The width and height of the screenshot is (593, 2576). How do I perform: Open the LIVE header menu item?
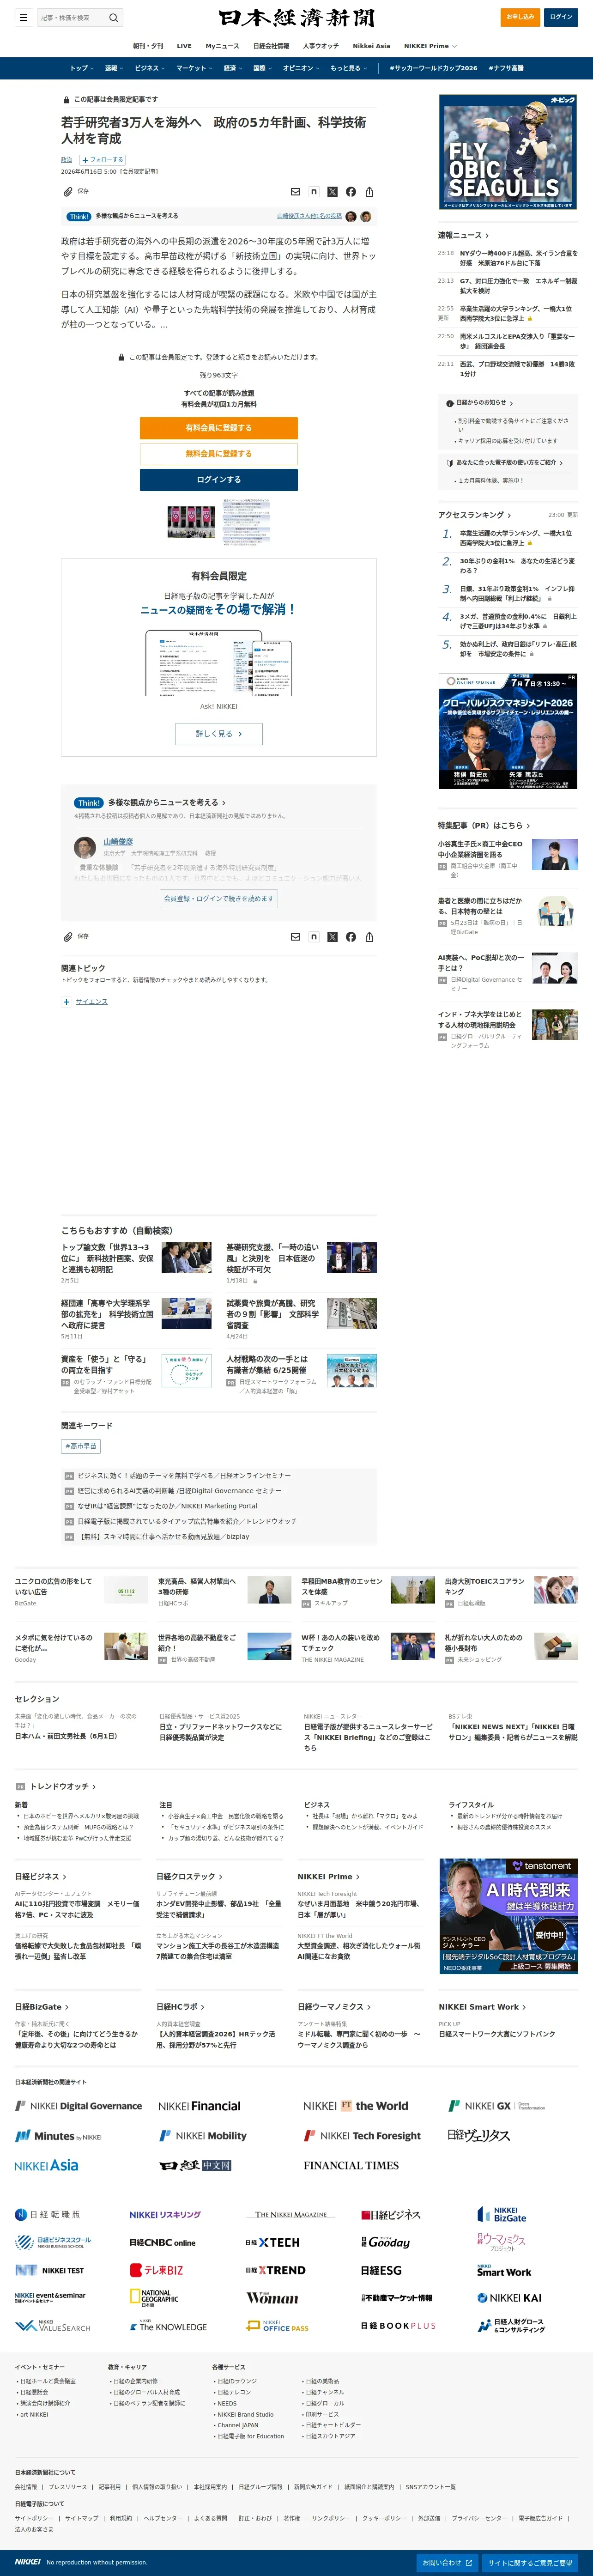pos(184,46)
